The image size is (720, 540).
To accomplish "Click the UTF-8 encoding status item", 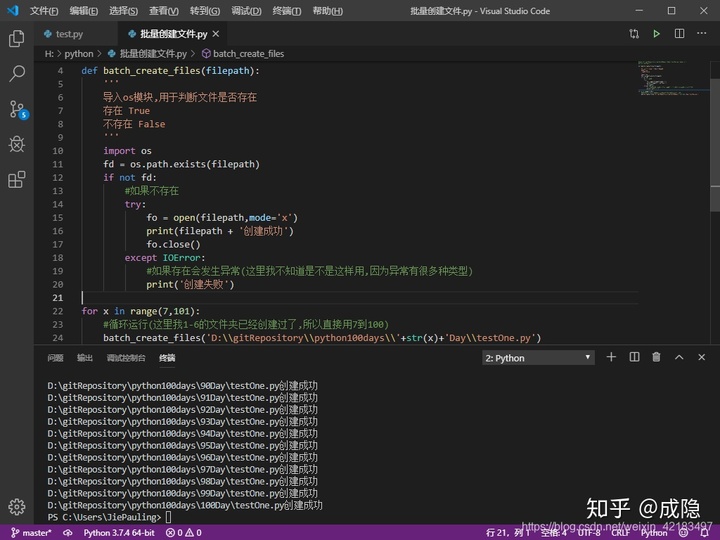I will click(589, 533).
